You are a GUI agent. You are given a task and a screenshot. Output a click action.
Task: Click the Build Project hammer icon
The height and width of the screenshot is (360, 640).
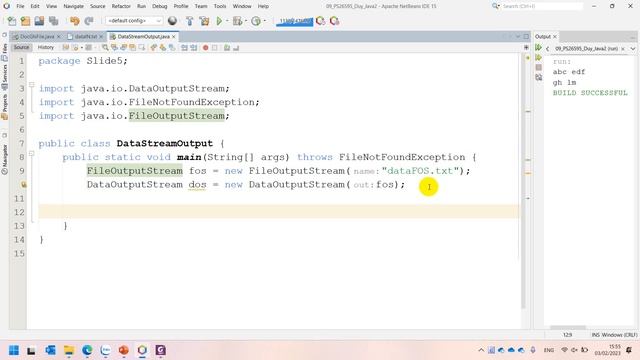[189, 21]
